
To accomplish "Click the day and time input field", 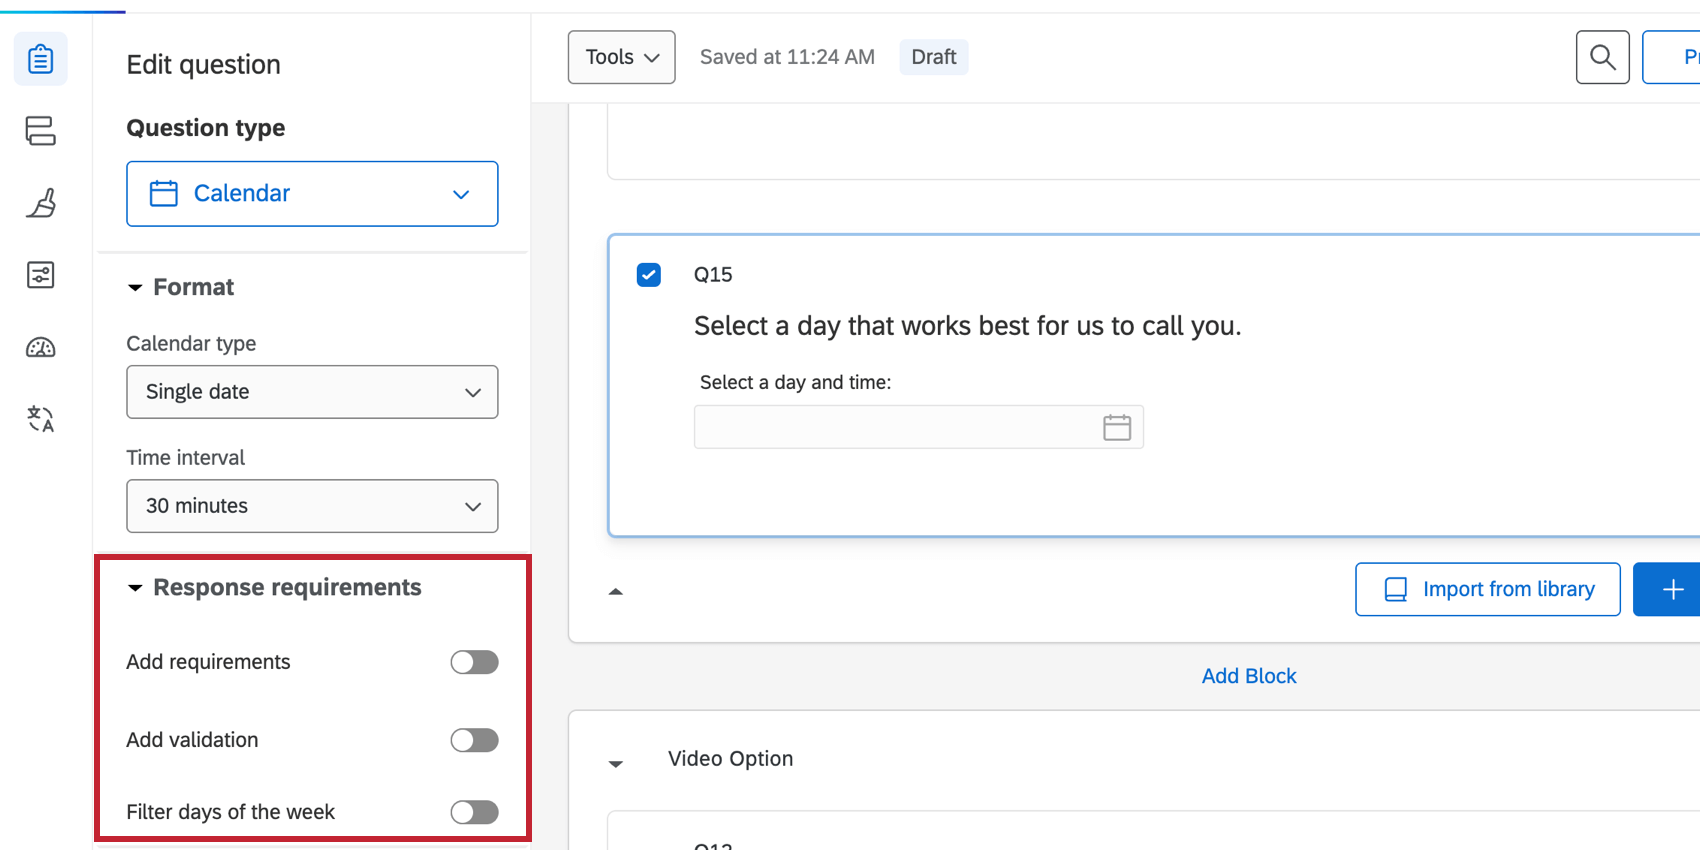I will 895,428.
